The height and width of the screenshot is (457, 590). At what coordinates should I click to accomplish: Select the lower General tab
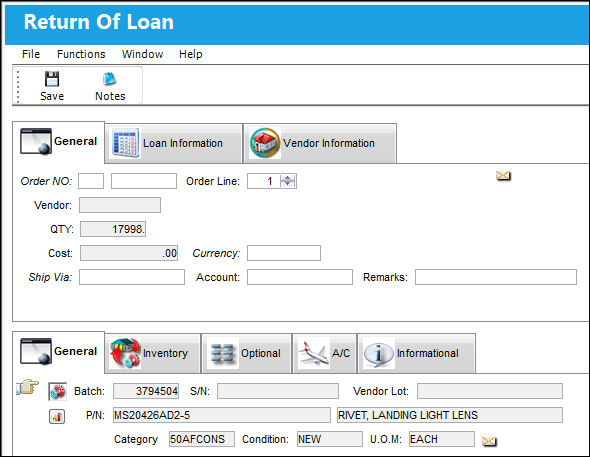point(59,351)
